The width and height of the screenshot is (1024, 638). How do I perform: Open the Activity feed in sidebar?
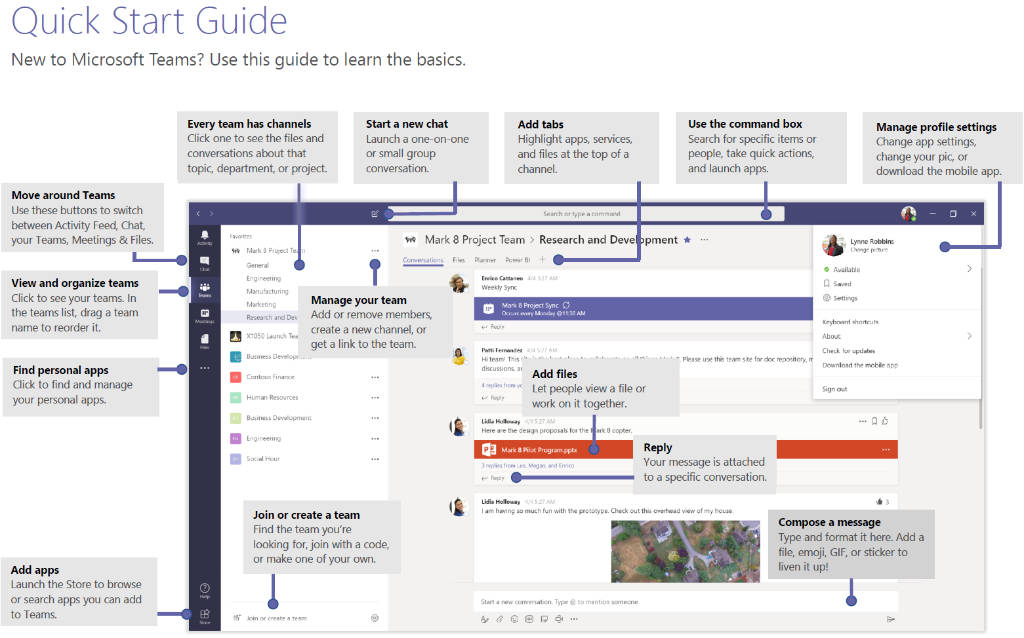[x=204, y=237]
